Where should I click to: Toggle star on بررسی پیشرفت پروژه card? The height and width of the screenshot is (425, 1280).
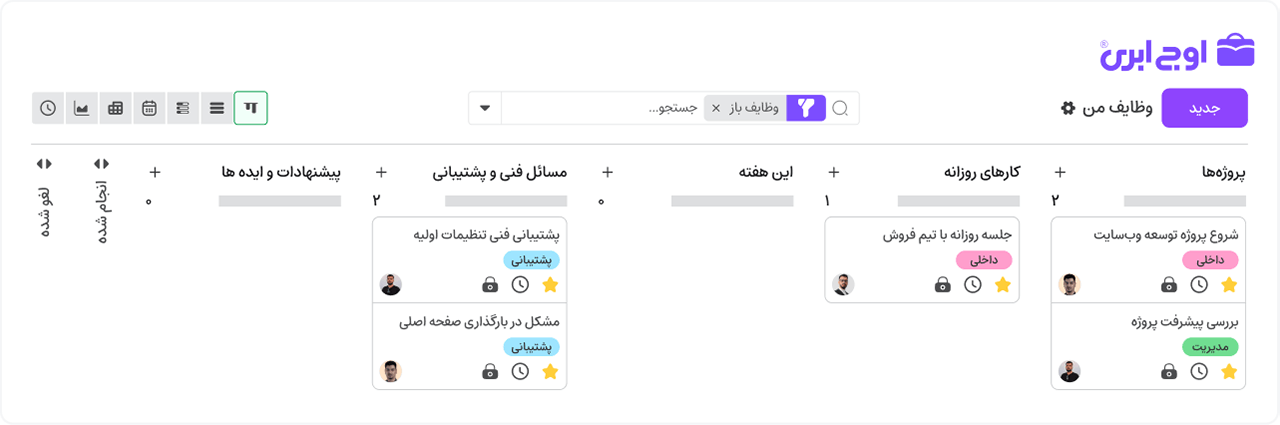(x=1229, y=372)
